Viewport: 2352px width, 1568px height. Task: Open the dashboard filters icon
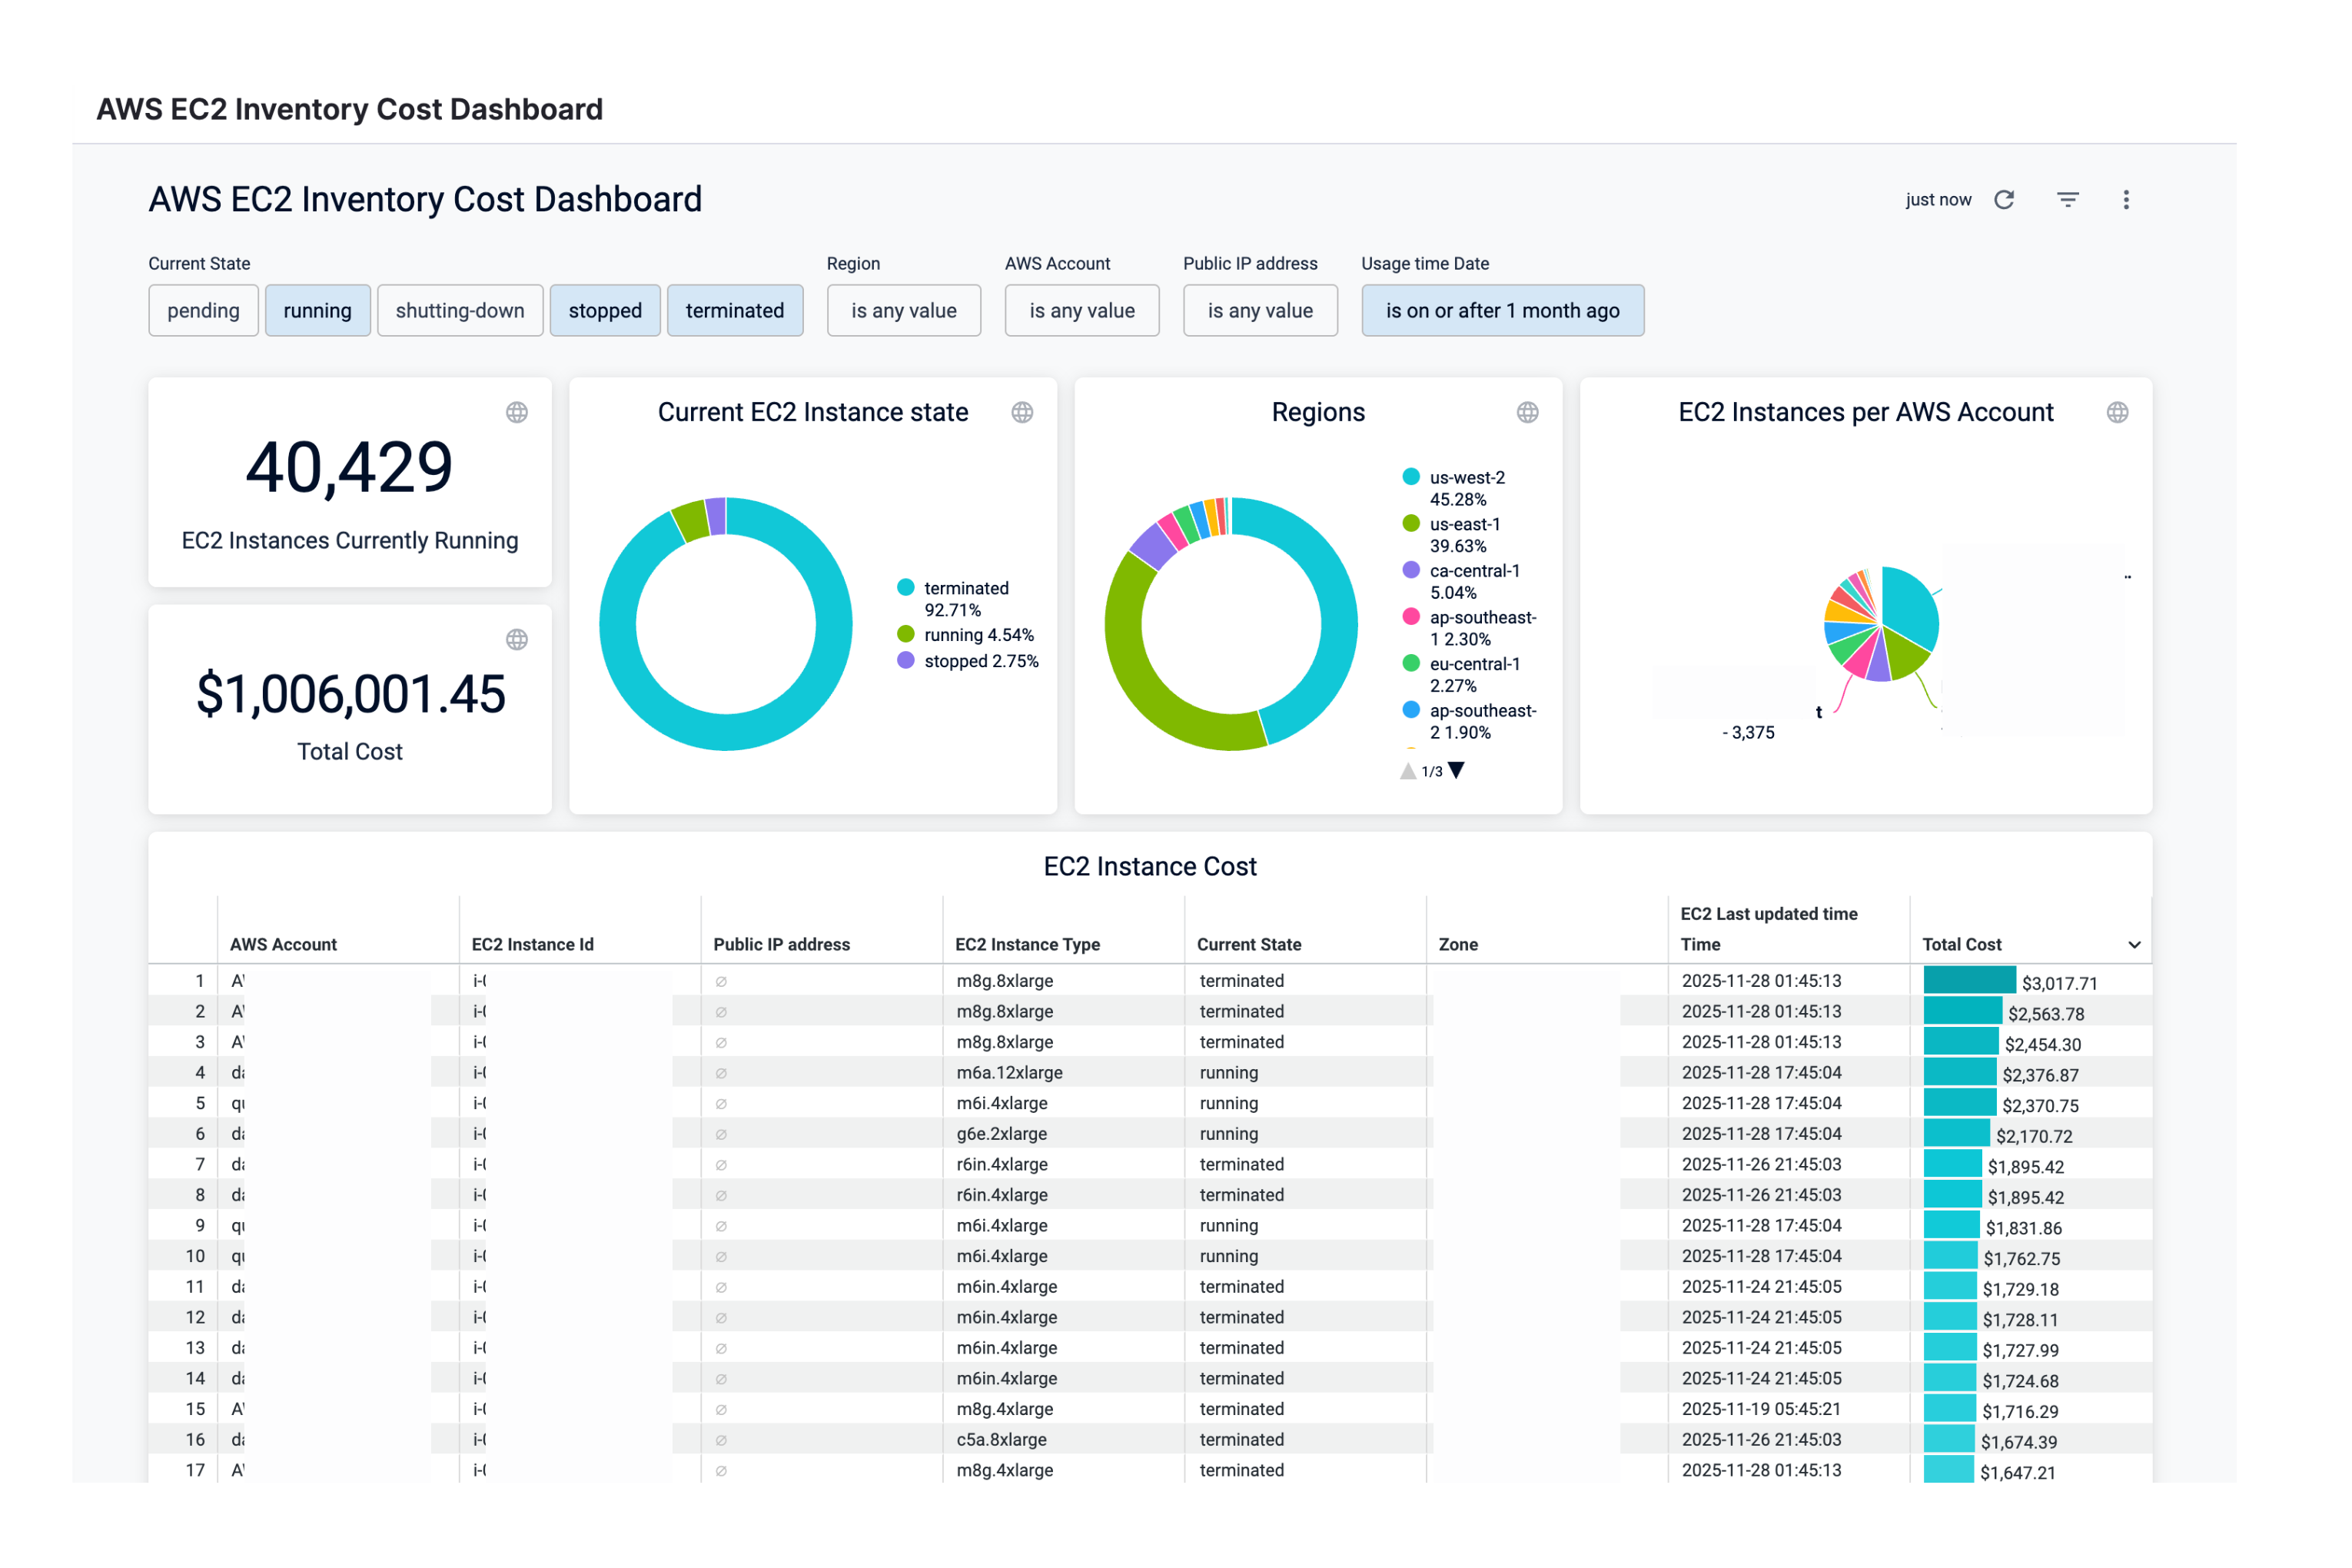tap(2067, 200)
